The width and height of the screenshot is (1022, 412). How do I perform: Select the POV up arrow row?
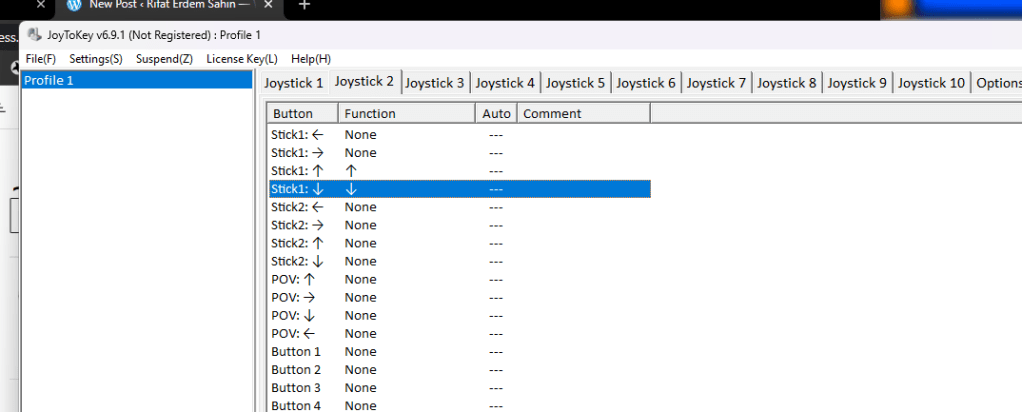[460, 279]
